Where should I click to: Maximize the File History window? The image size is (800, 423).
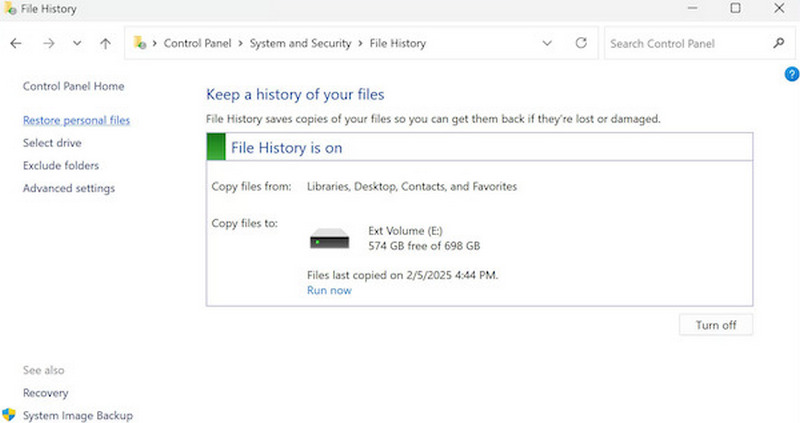click(x=735, y=8)
